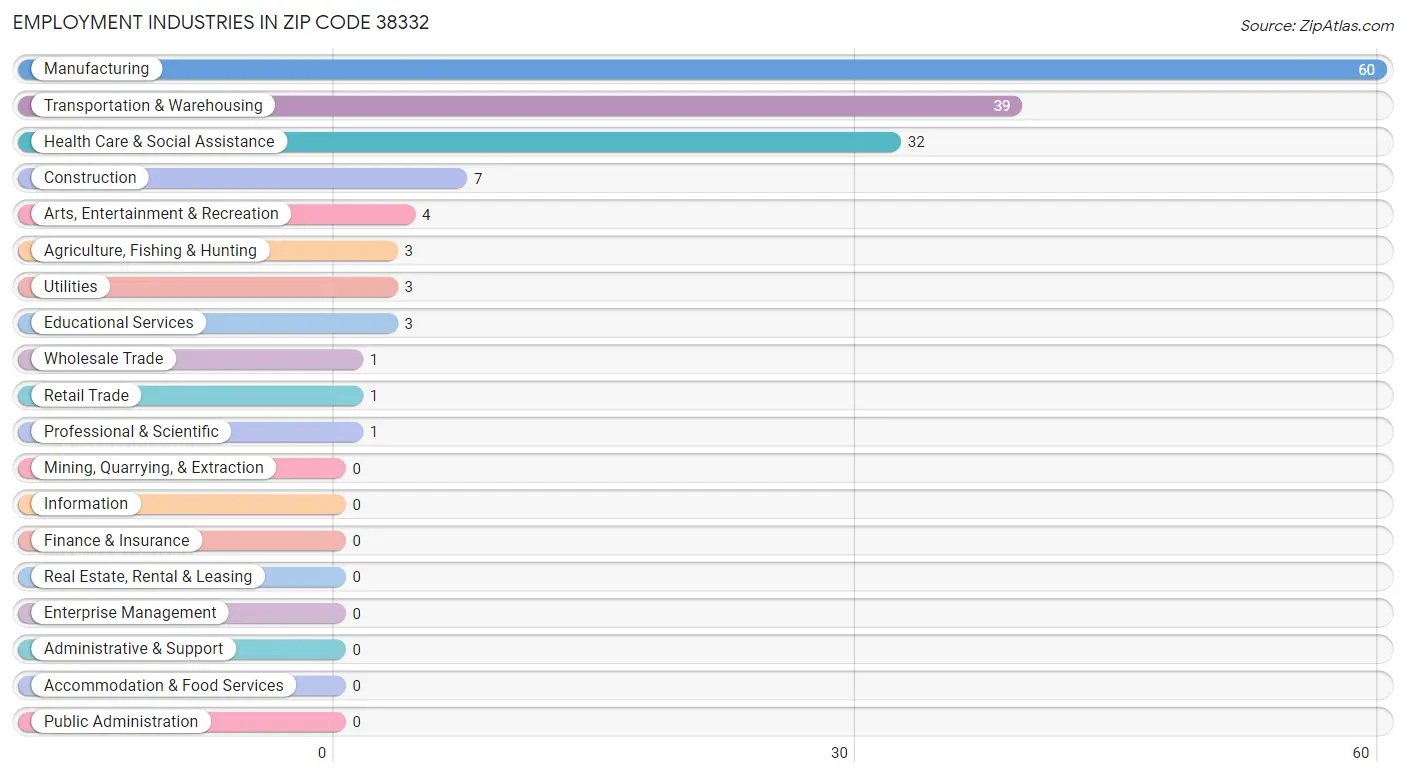The height and width of the screenshot is (777, 1406).
Task: Click the Educational Services value 3
Action: pyautogui.click(x=408, y=324)
